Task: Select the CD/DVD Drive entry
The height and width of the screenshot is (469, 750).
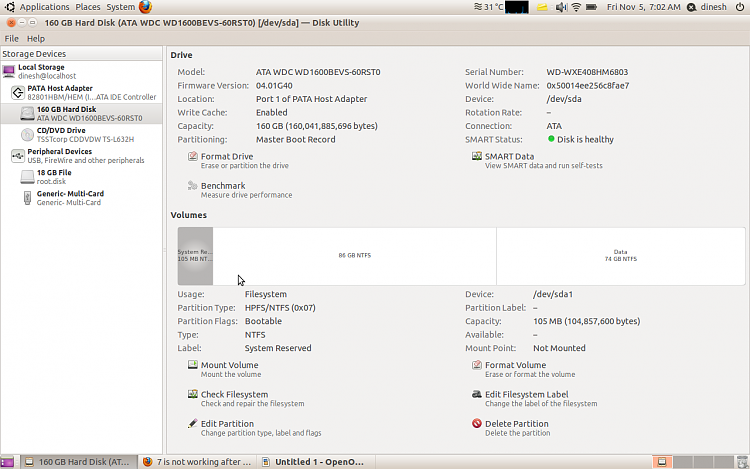Action: pyautogui.click(x=81, y=135)
